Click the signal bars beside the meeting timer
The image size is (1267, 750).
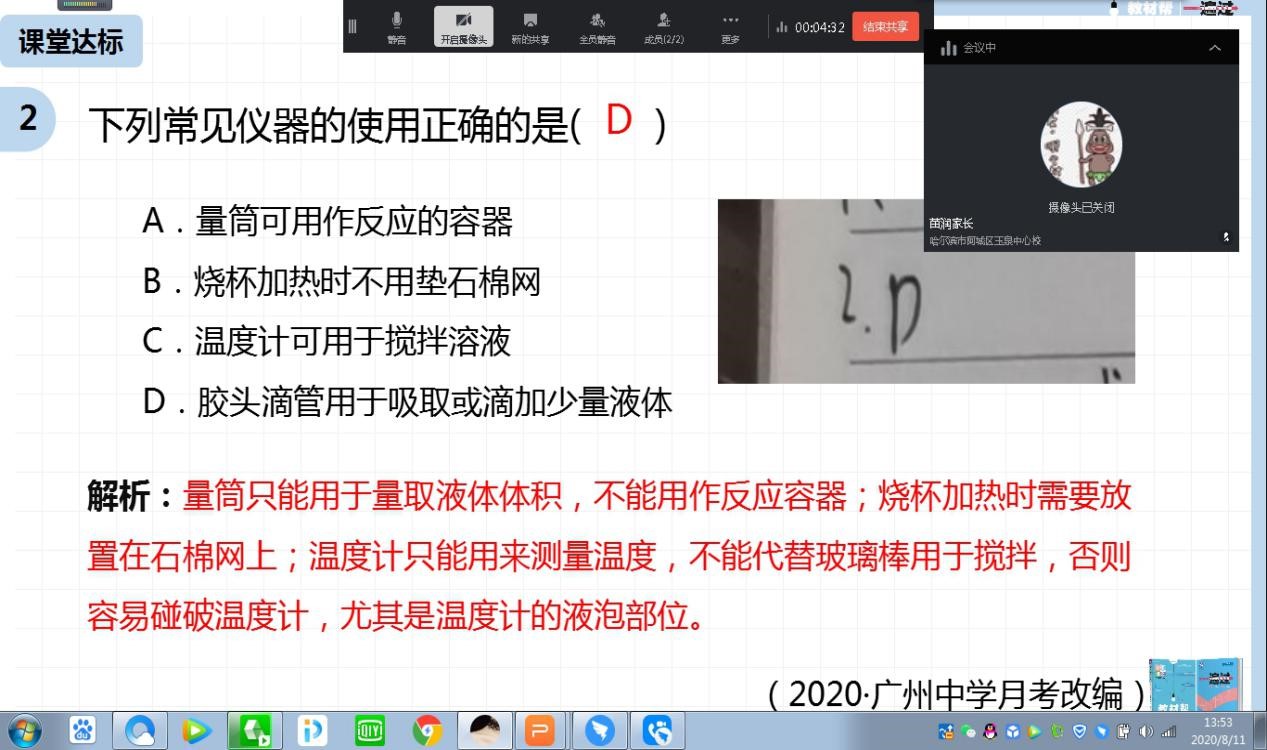[782, 28]
